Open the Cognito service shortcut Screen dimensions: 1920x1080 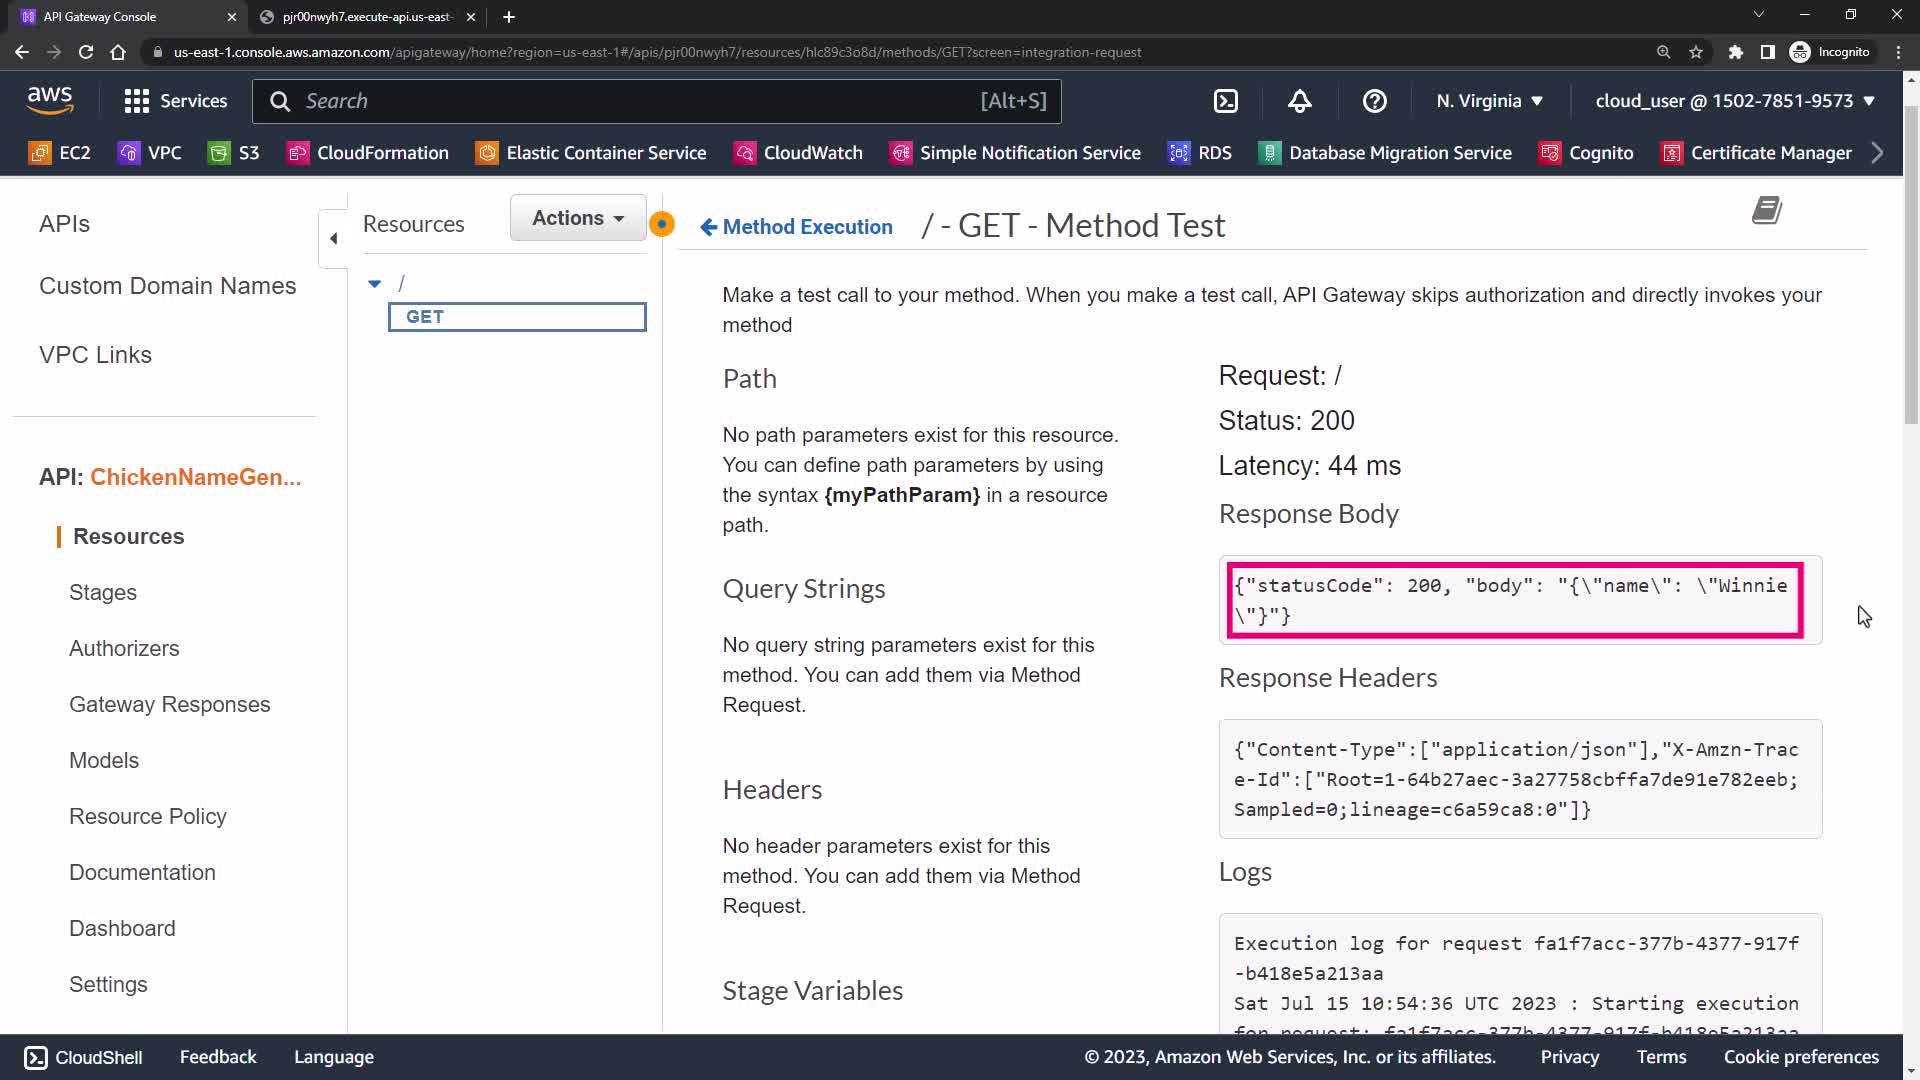pyautogui.click(x=1587, y=153)
